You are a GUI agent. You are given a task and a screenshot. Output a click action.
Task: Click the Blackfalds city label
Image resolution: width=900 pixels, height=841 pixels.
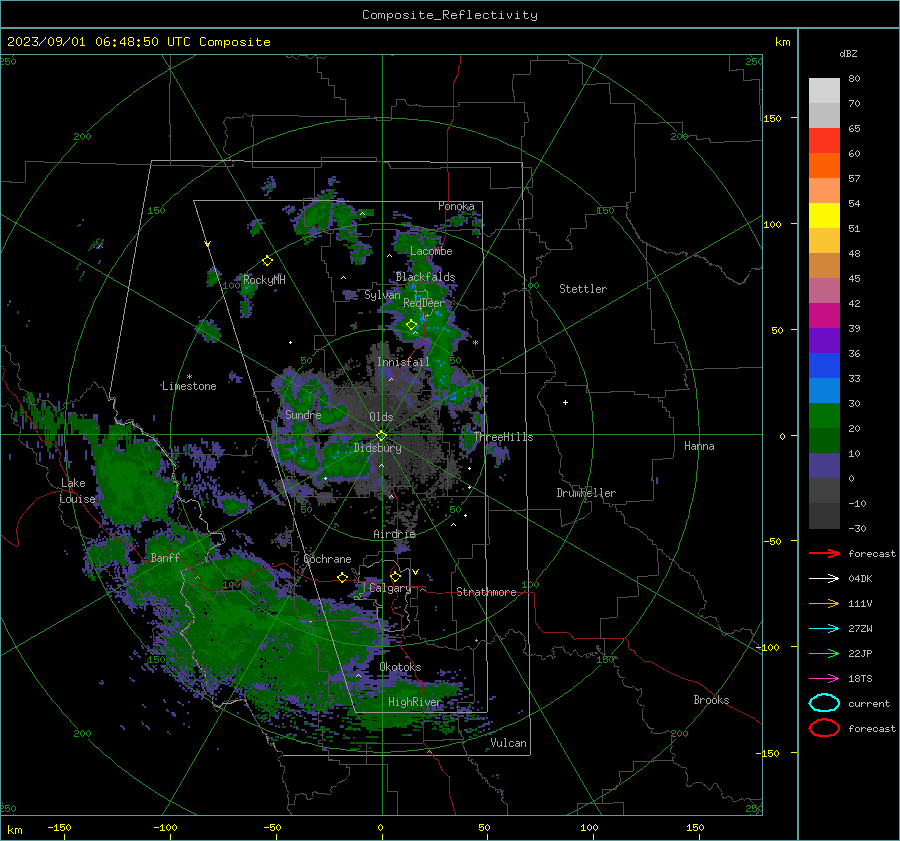pyautogui.click(x=425, y=277)
